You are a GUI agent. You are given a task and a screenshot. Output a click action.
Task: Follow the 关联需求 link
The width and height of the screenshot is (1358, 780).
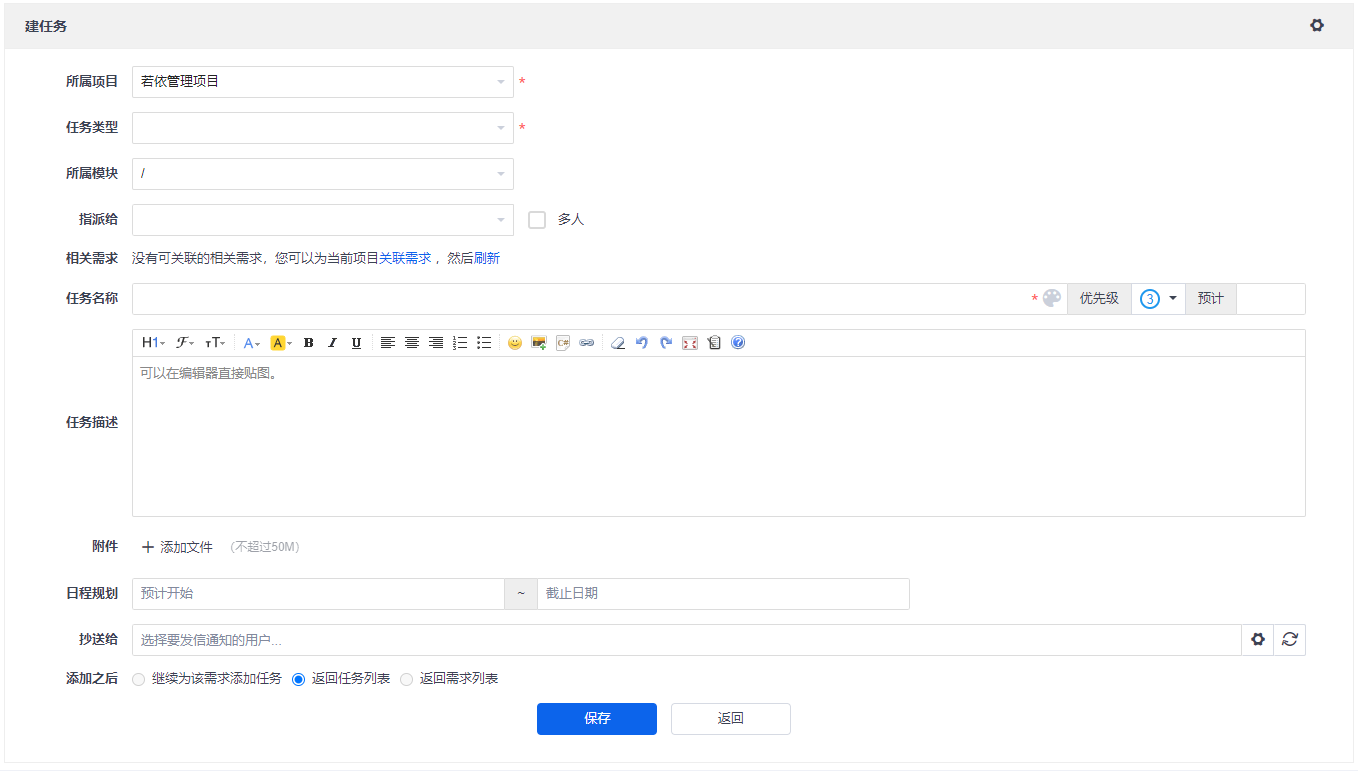pos(405,258)
